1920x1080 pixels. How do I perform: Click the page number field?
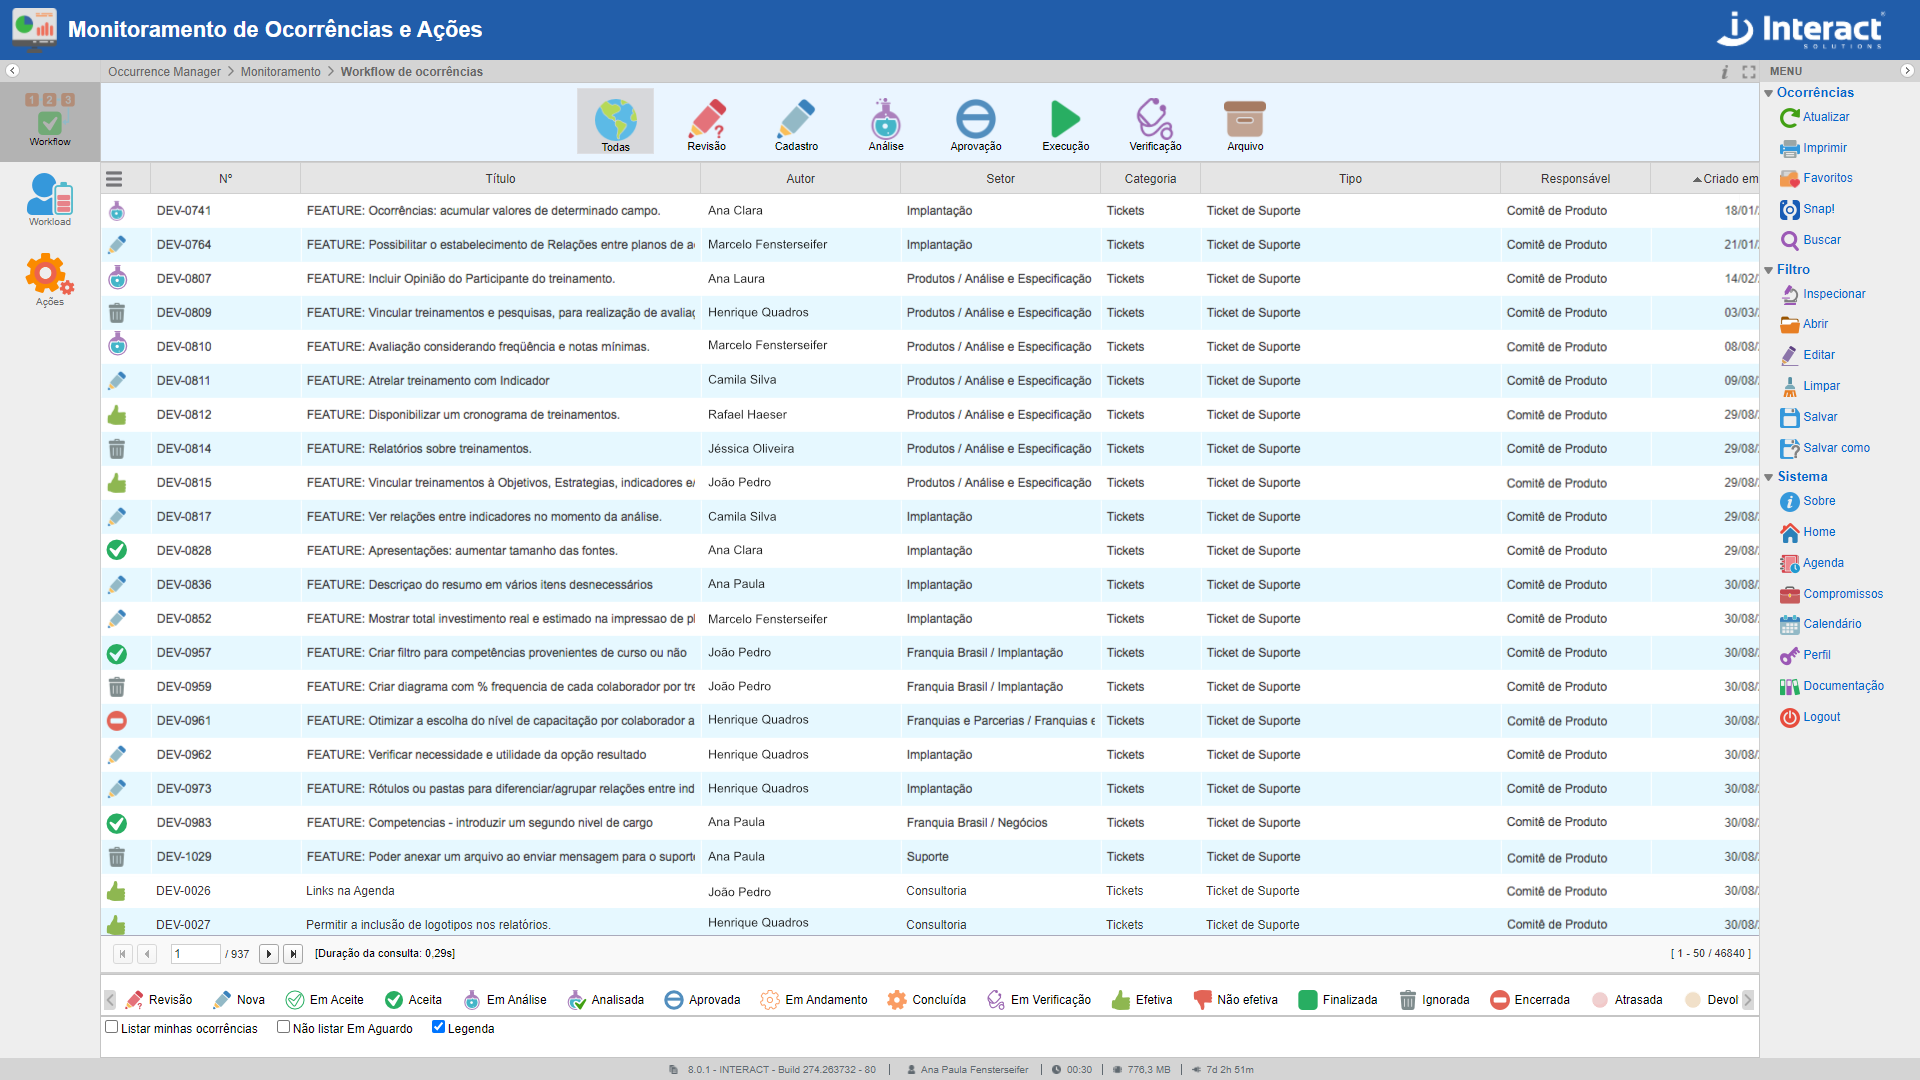(x=195, y=954)
